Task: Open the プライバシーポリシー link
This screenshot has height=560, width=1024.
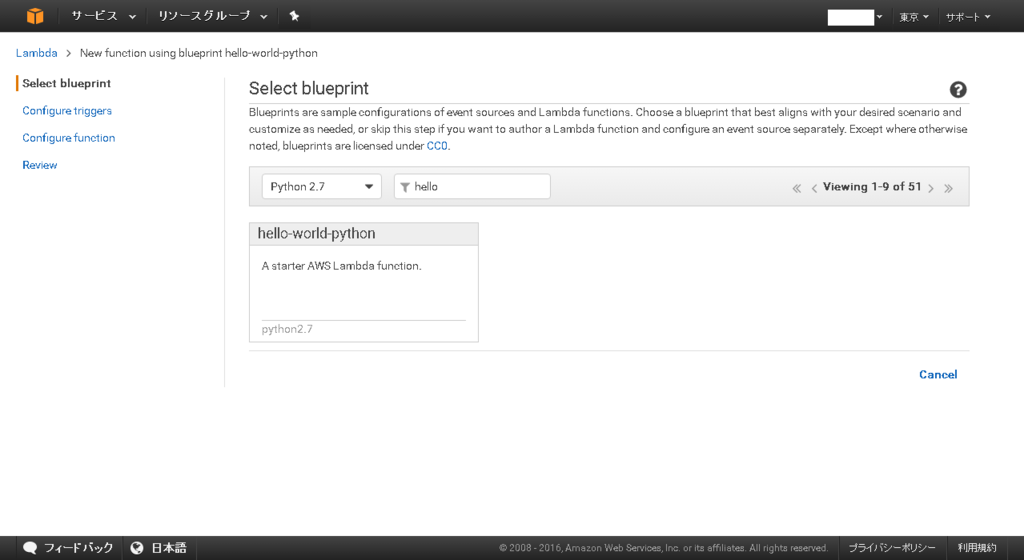Action: (x=891, y=548)
